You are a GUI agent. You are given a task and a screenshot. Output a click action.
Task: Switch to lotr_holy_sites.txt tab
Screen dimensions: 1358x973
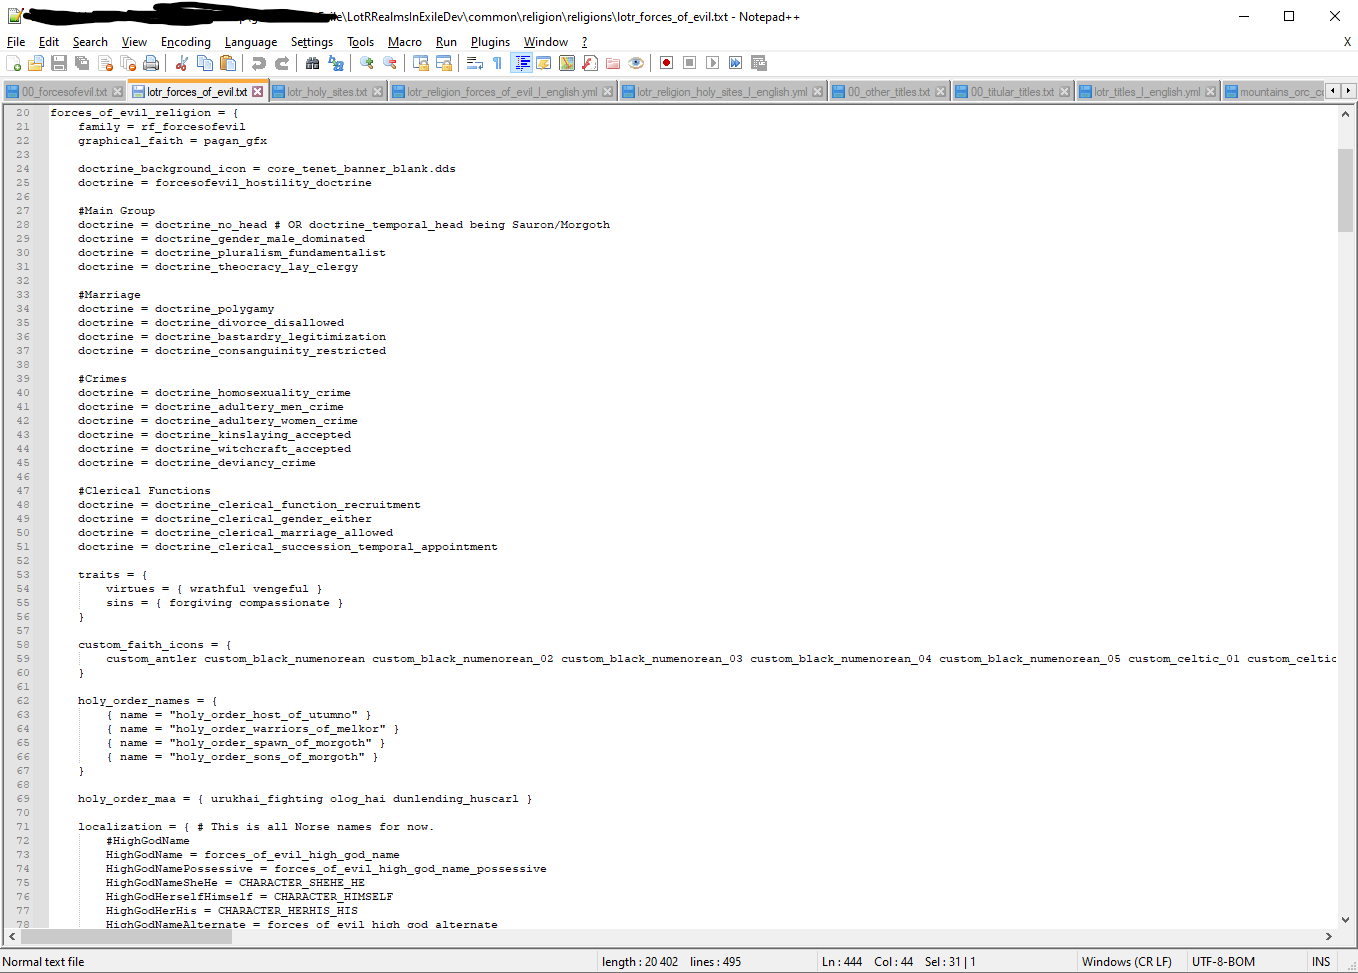click(x=328, y=91)
